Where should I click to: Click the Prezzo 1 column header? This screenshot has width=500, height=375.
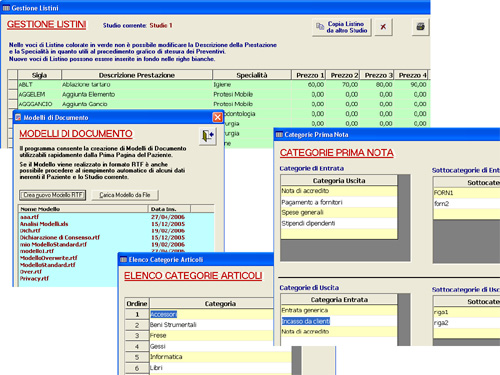309,75
